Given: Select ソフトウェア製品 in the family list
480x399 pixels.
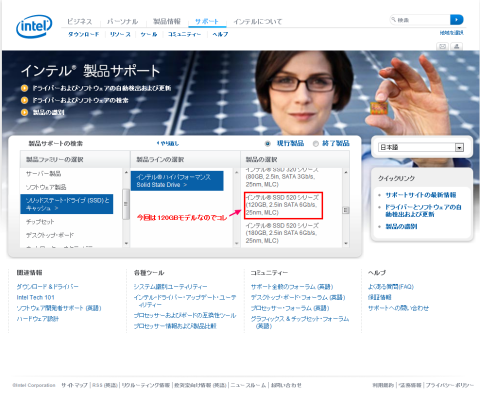Looking at the screenshot, I should [x=46, y=187].
